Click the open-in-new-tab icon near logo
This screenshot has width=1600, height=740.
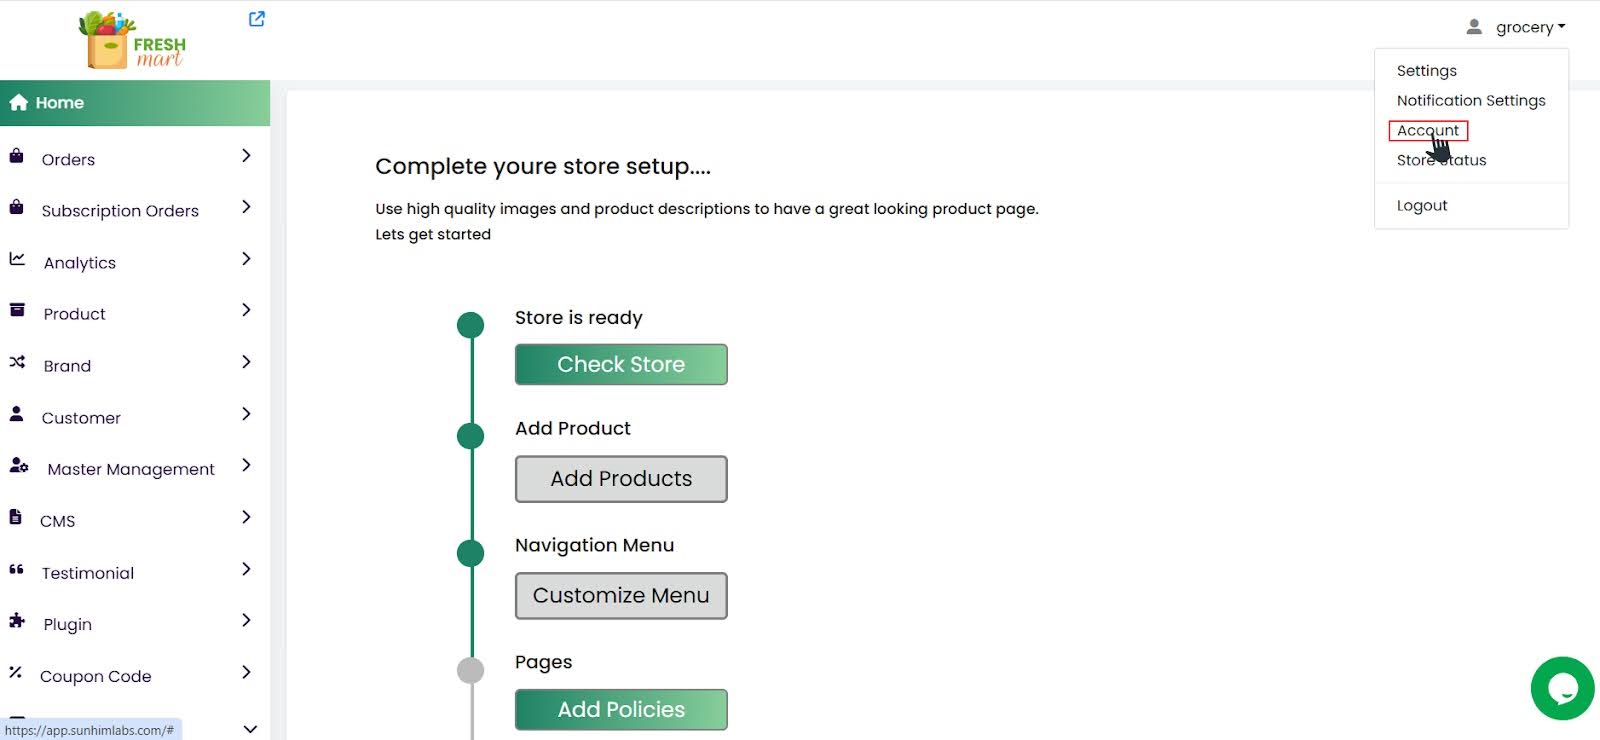(257, 19)
